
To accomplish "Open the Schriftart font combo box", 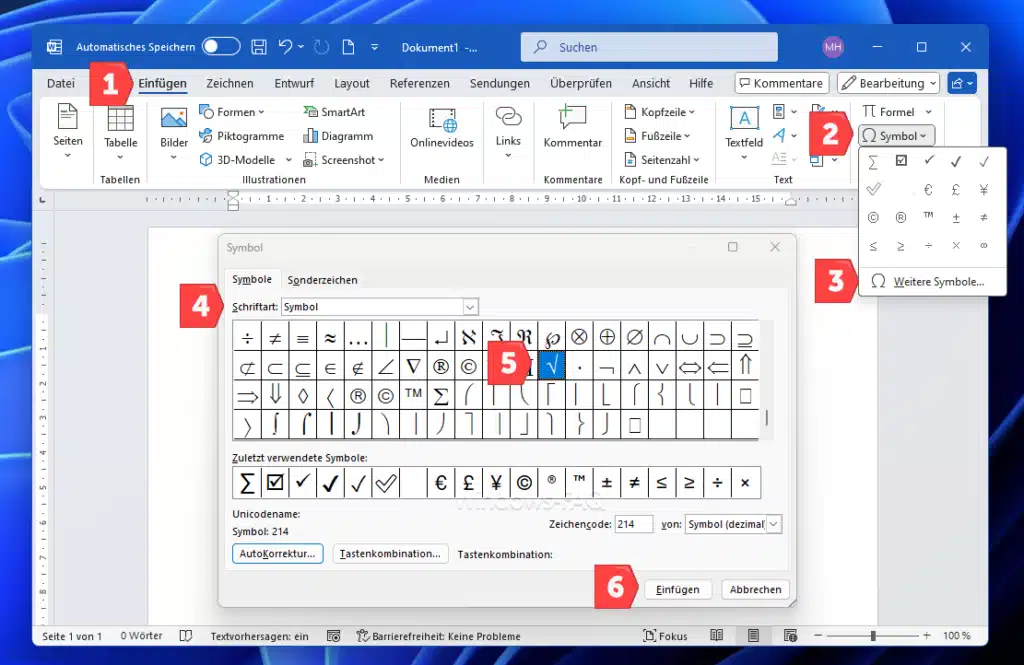I will [x=380, y=306].
